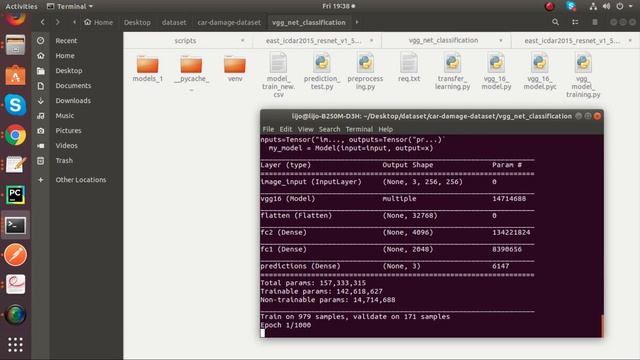
Task: Click the terminal window scrollbar
Action: [602, 325]
